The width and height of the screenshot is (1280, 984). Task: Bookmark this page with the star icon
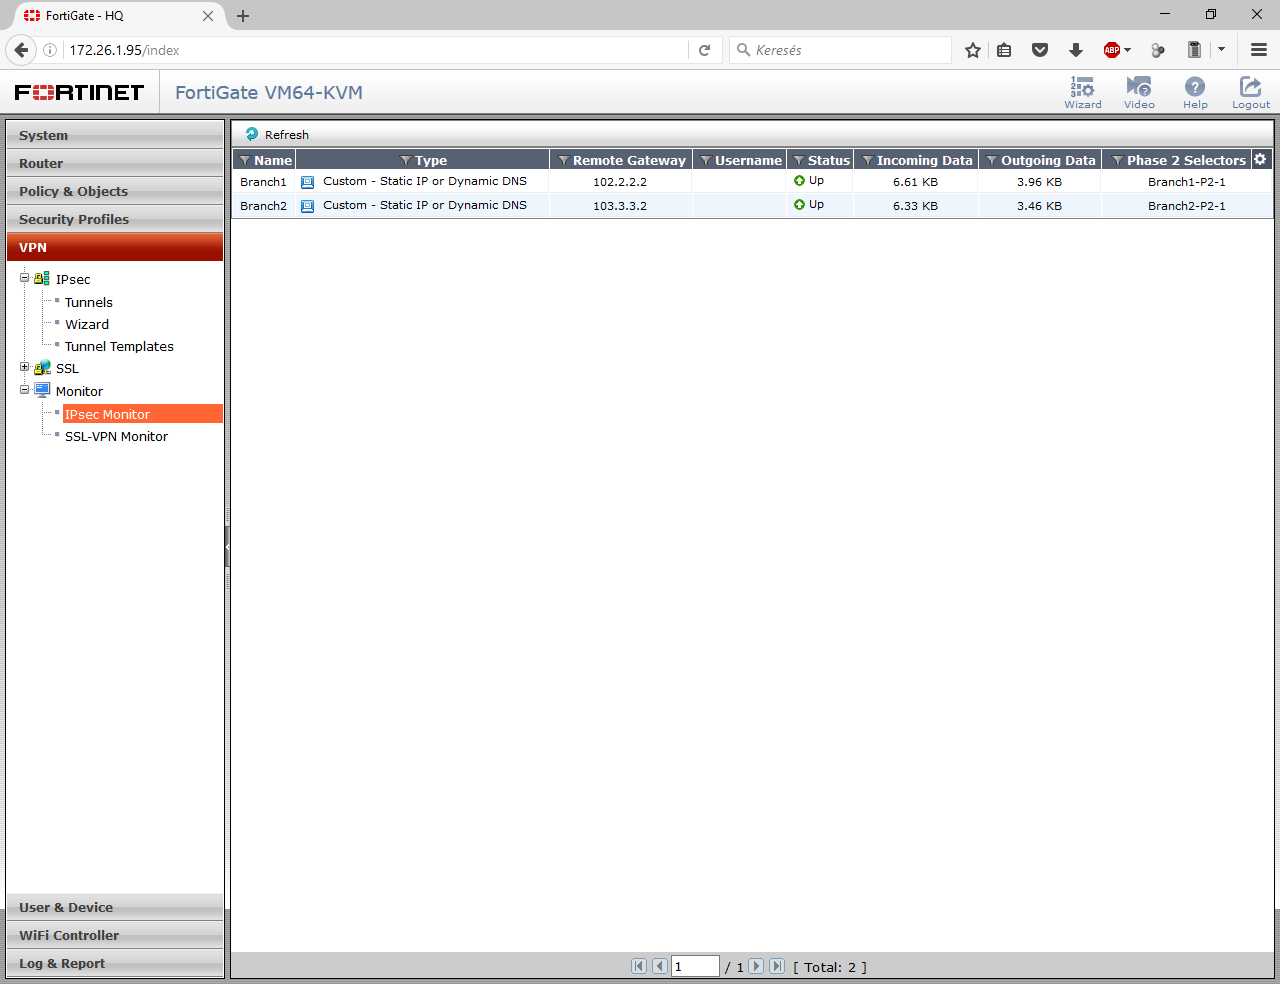(x=973, y=49)
